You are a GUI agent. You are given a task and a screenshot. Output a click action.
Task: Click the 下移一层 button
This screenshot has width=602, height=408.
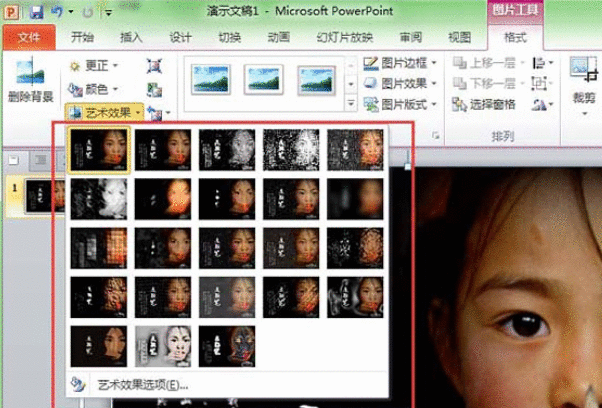[488, 83]
